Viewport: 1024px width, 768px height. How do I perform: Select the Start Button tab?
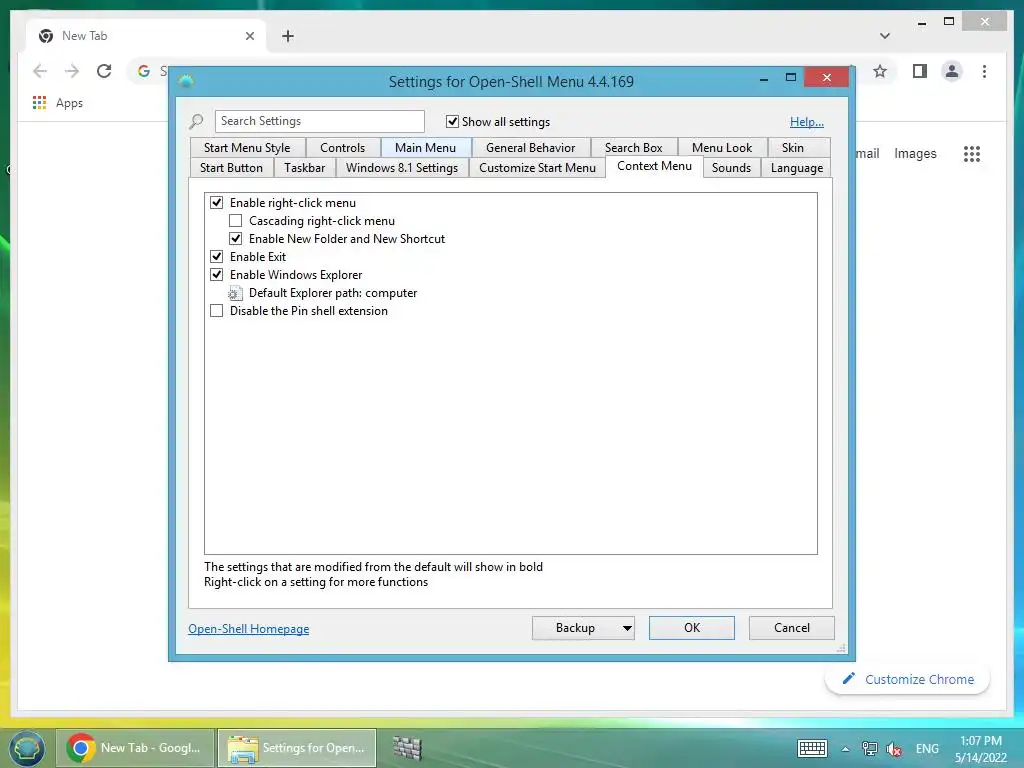231,168
